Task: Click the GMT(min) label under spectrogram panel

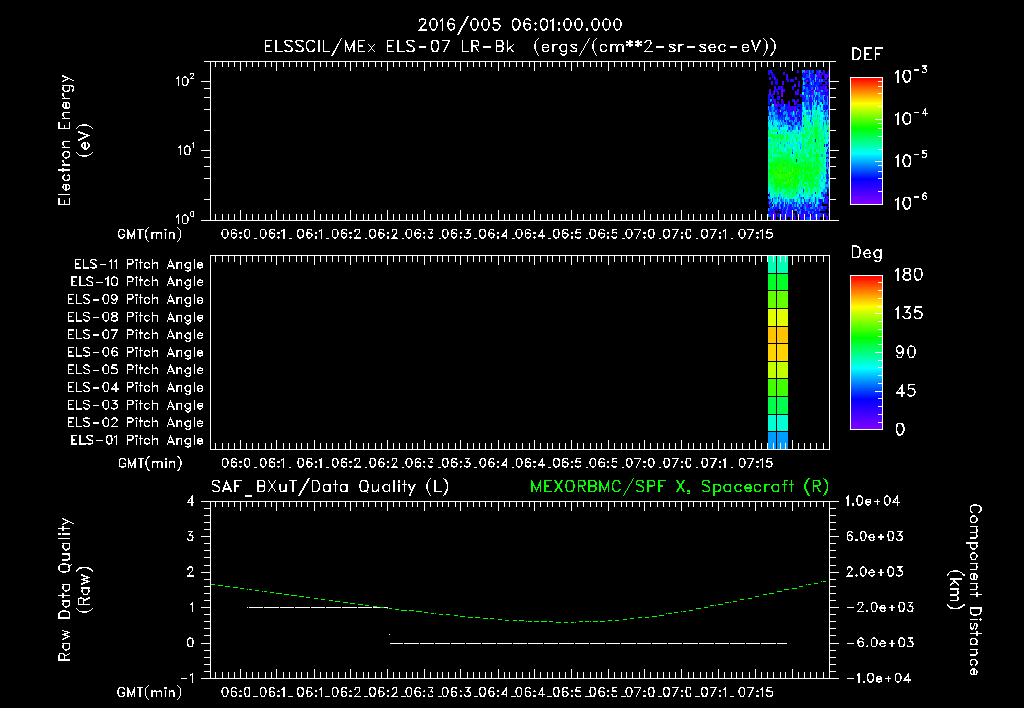Action: pyautogui.click(x=150, y=234)
